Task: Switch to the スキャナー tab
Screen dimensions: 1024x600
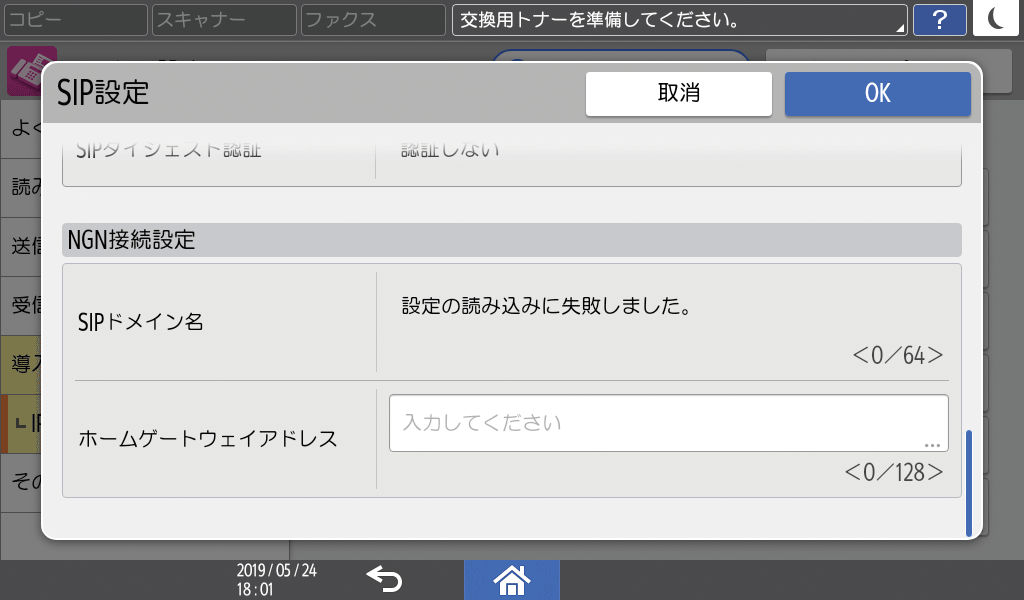Action: [222, 19]
